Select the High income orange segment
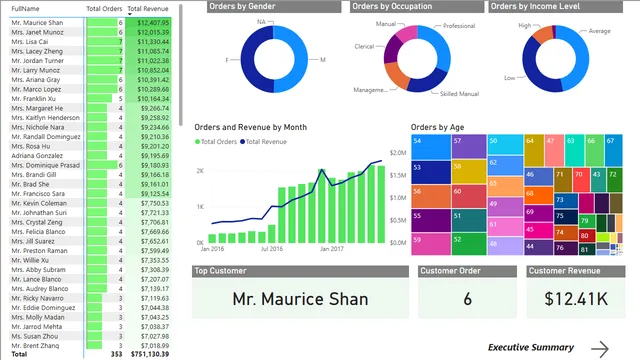The image size is (640, 360). click(x=543, y=35)
